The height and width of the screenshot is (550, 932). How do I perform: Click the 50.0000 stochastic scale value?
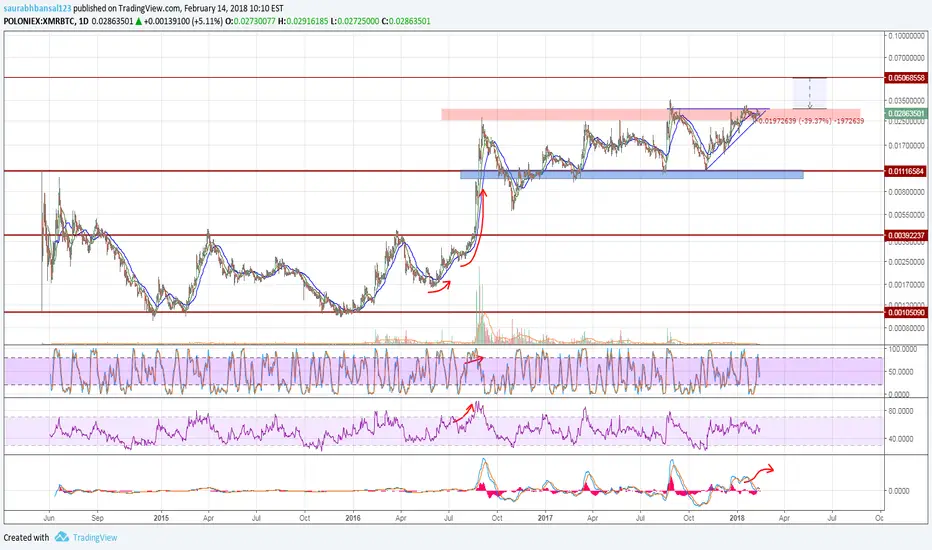pos(901,372)
